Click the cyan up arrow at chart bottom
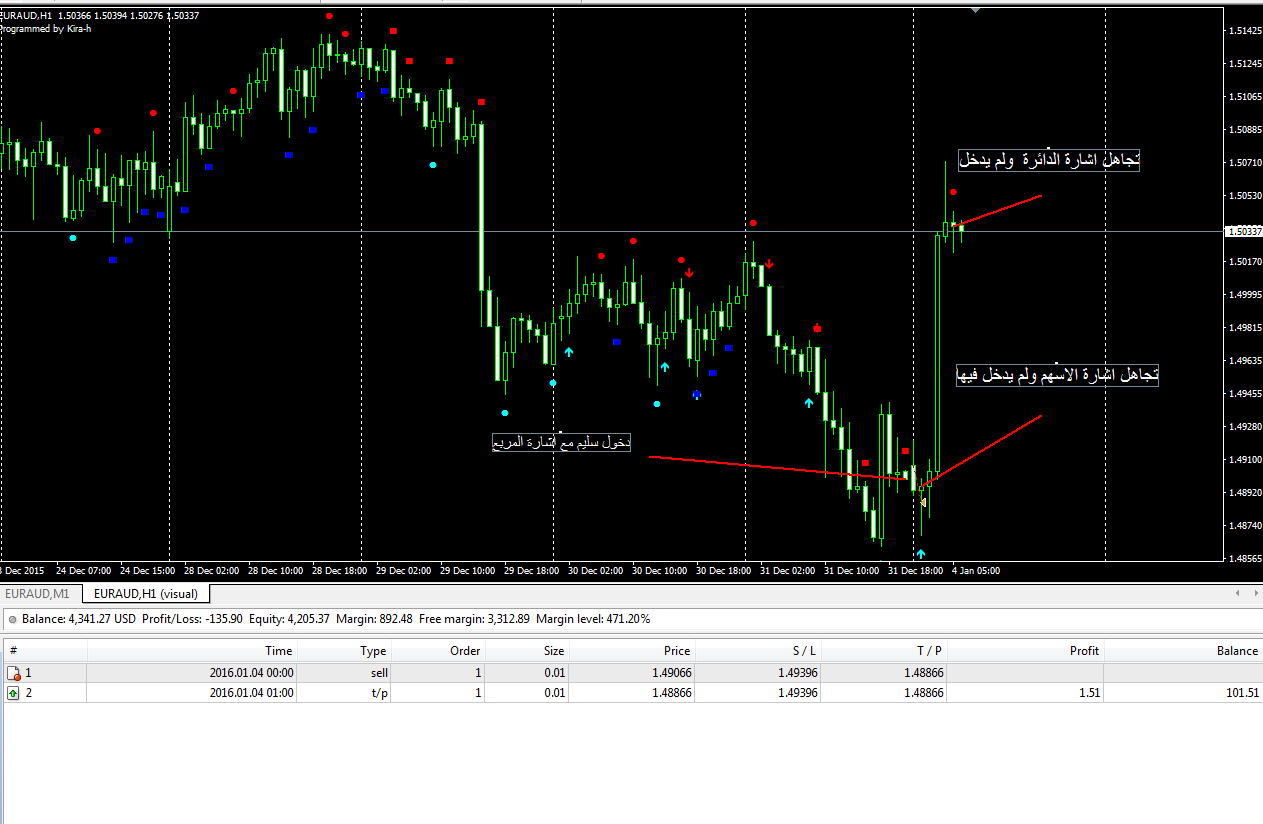1263x824 pixels. click(x=921, y=553)
